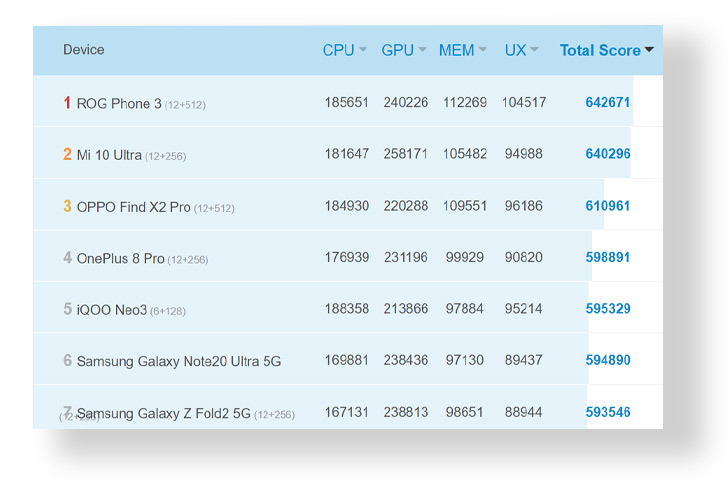The height and width of the screenshot is (494, 728).
Task: Click OnePlus 8 Pro UX score 90820
Action: (x=524, y=257)
